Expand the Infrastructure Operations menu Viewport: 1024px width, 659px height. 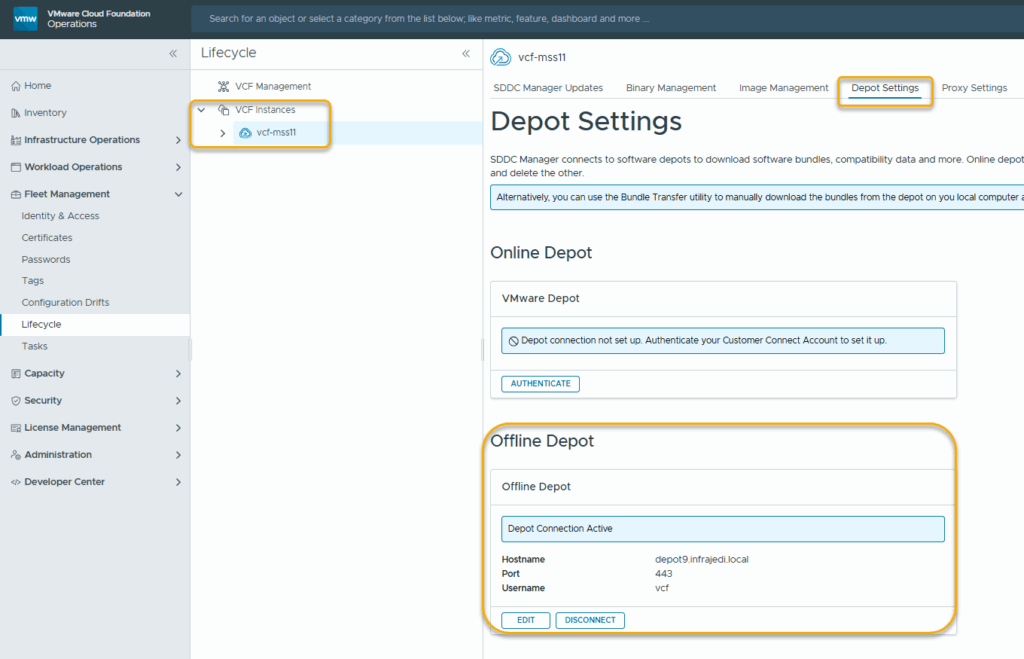click(x=178, y=140)
